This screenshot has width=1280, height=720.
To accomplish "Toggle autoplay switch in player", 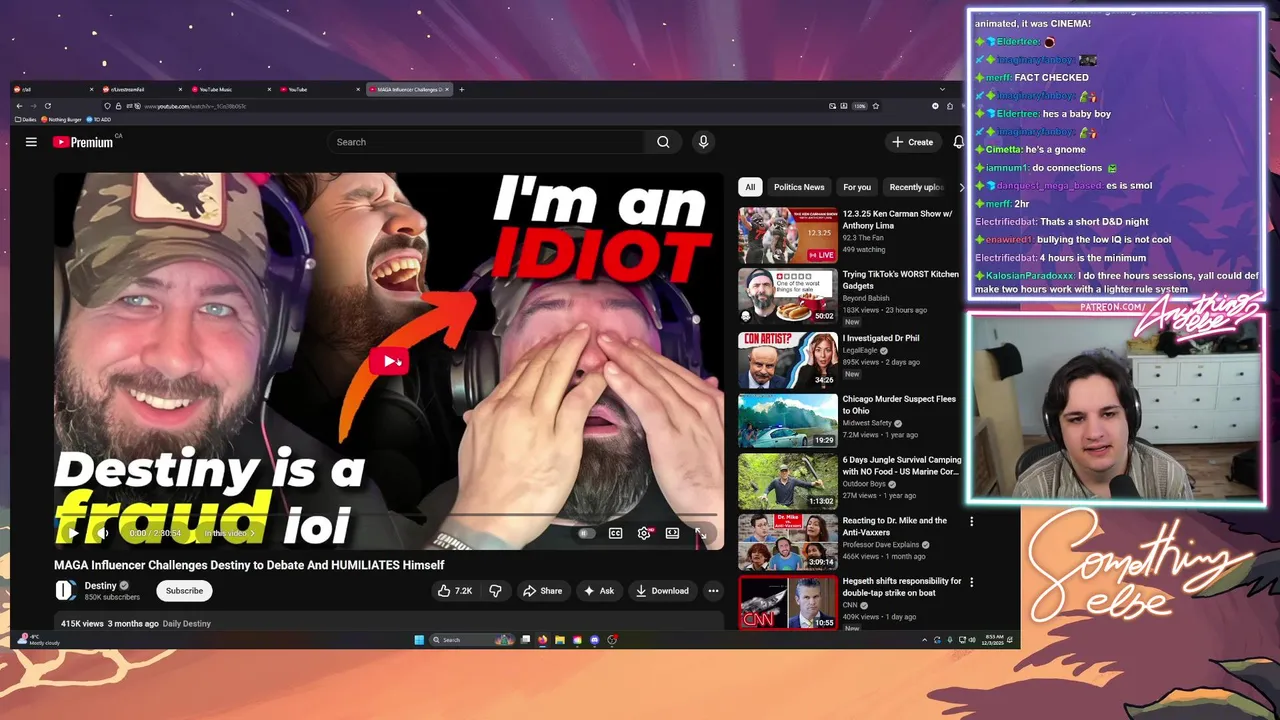I will [x=586, y=533].
